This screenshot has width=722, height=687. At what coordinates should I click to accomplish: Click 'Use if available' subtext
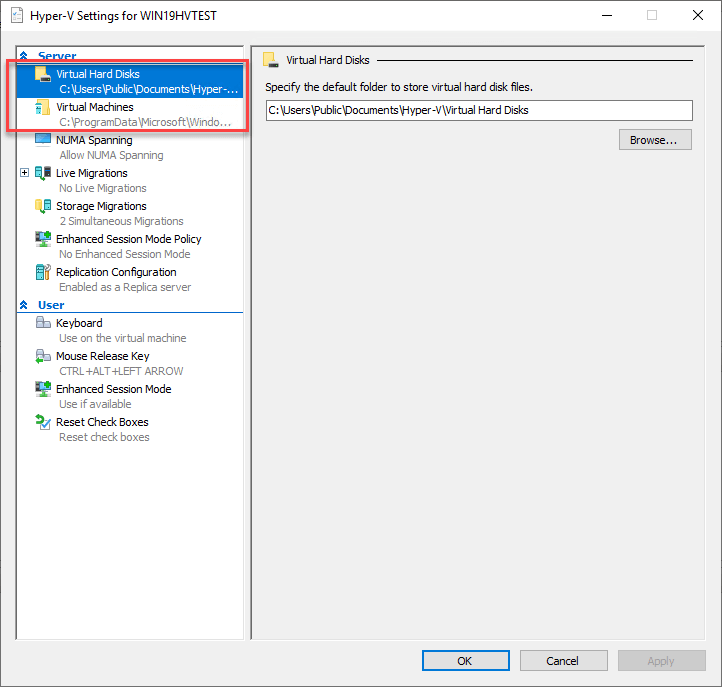pos(95,404)
